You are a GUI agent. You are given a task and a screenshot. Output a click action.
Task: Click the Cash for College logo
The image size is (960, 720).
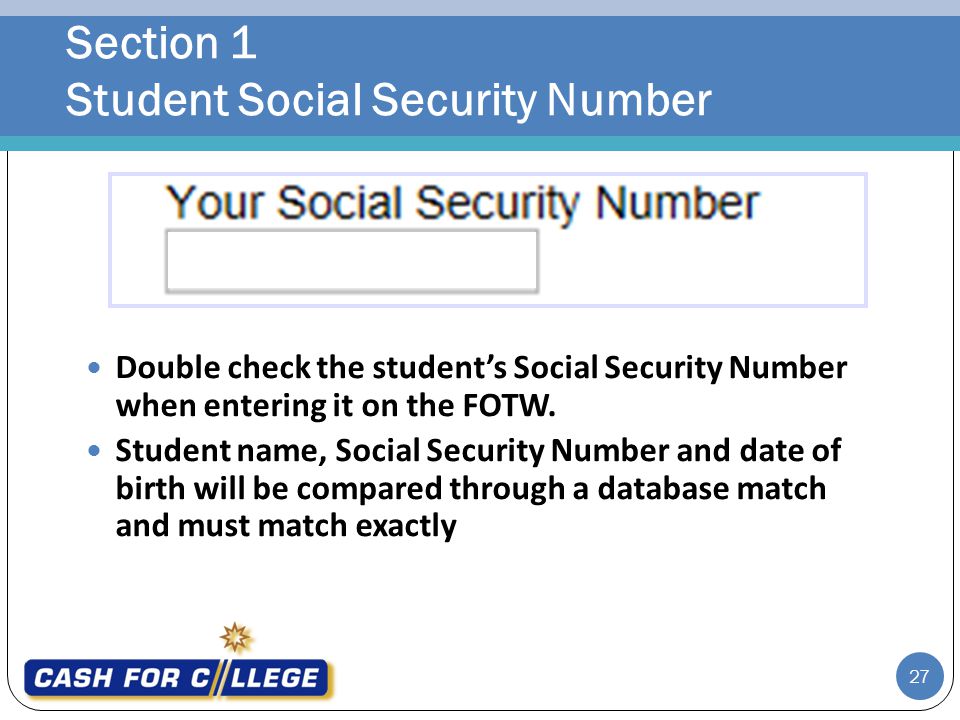177,678
